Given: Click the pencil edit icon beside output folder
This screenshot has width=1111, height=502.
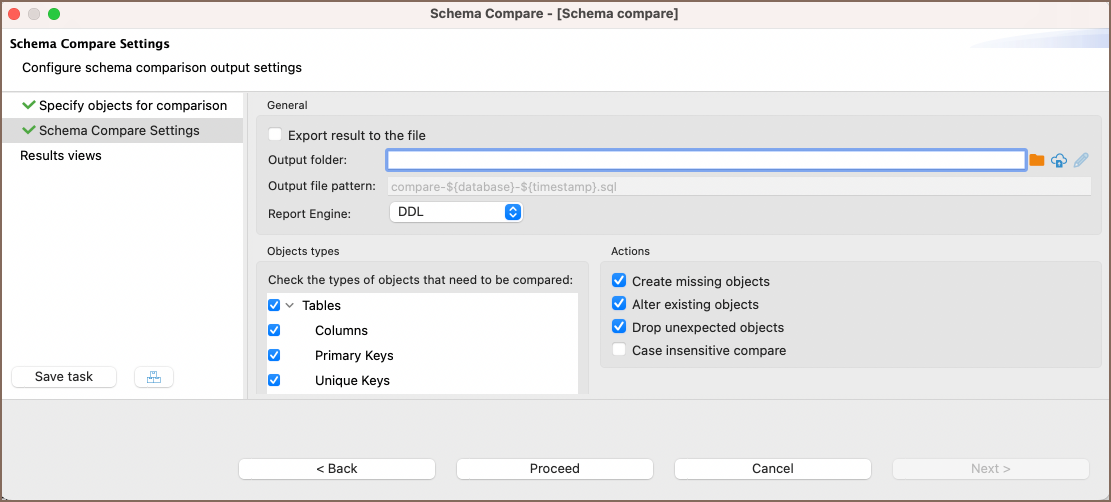Looking at the screenshot, I should pyautogui.click(x=1081, y=160).
